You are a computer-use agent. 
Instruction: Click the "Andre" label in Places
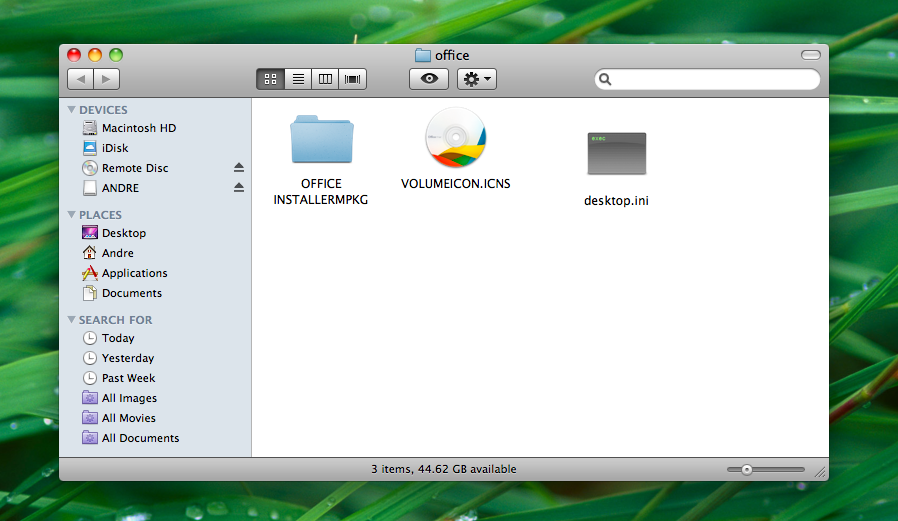coord(117,253)
